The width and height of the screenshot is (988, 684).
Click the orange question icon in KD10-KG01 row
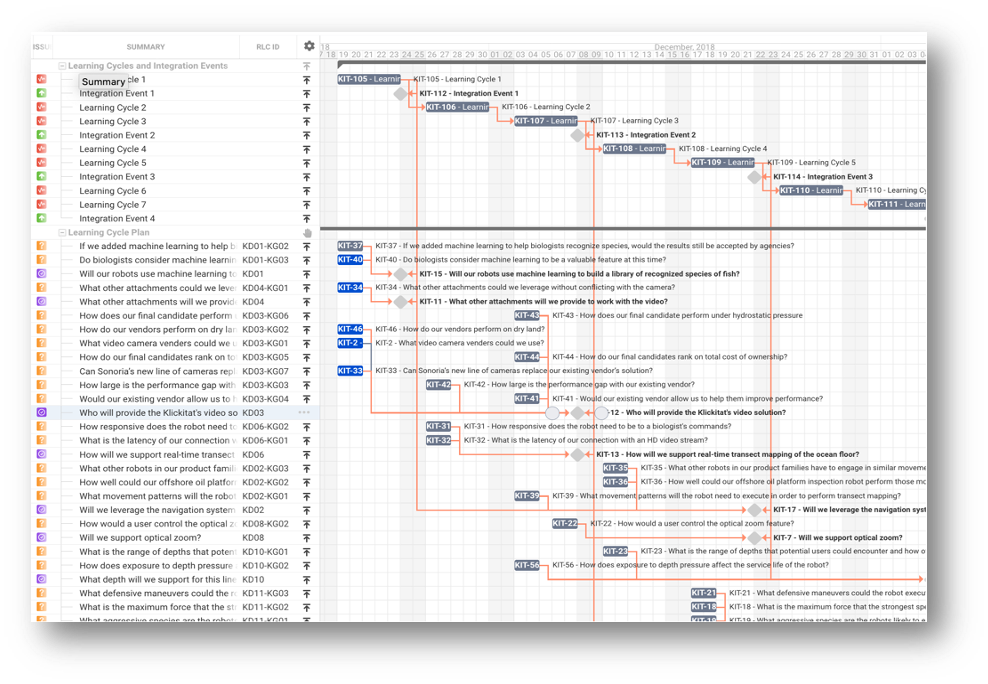pos(42,551)
